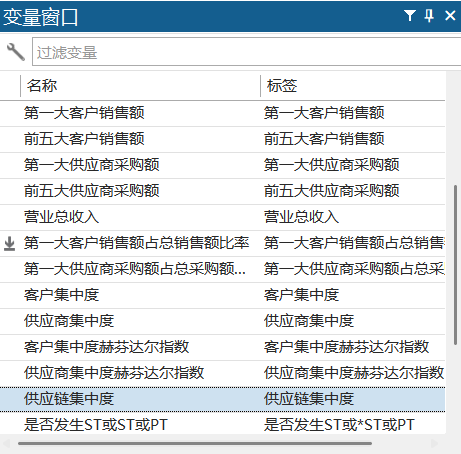
Task: Close the 变量窗口 panel
Action: tap(450, 15)
